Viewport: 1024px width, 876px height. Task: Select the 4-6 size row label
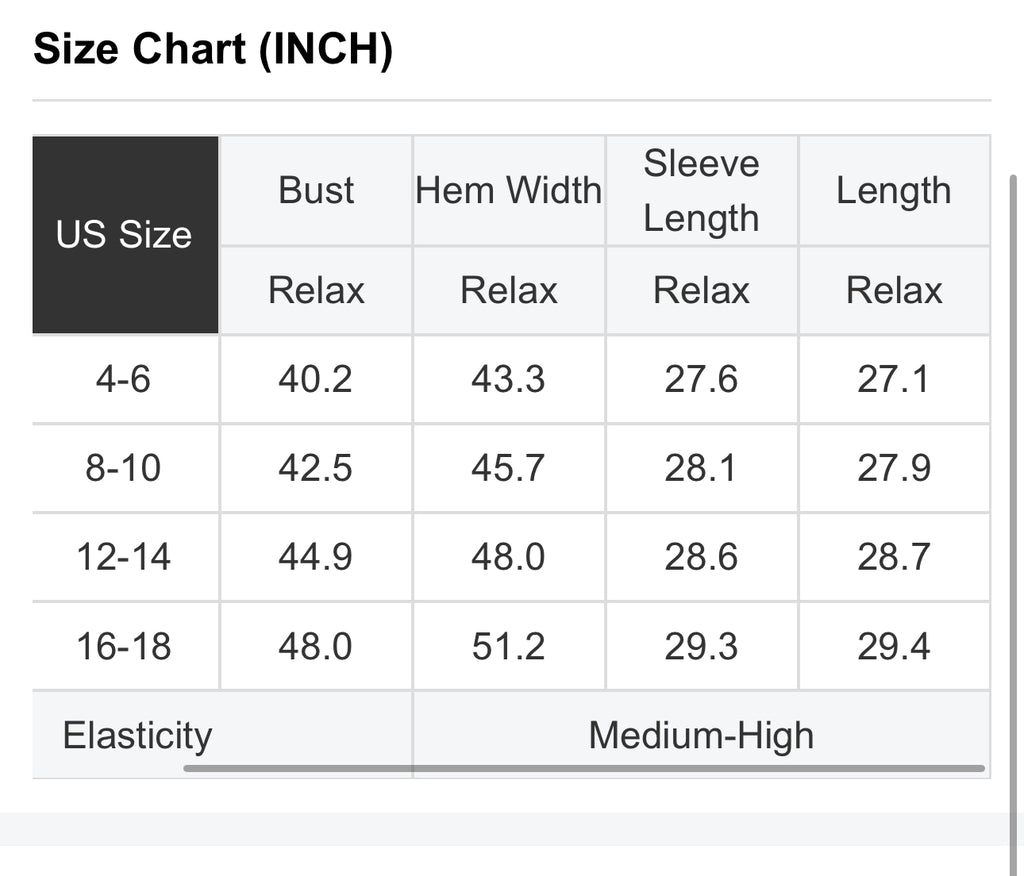123,379
